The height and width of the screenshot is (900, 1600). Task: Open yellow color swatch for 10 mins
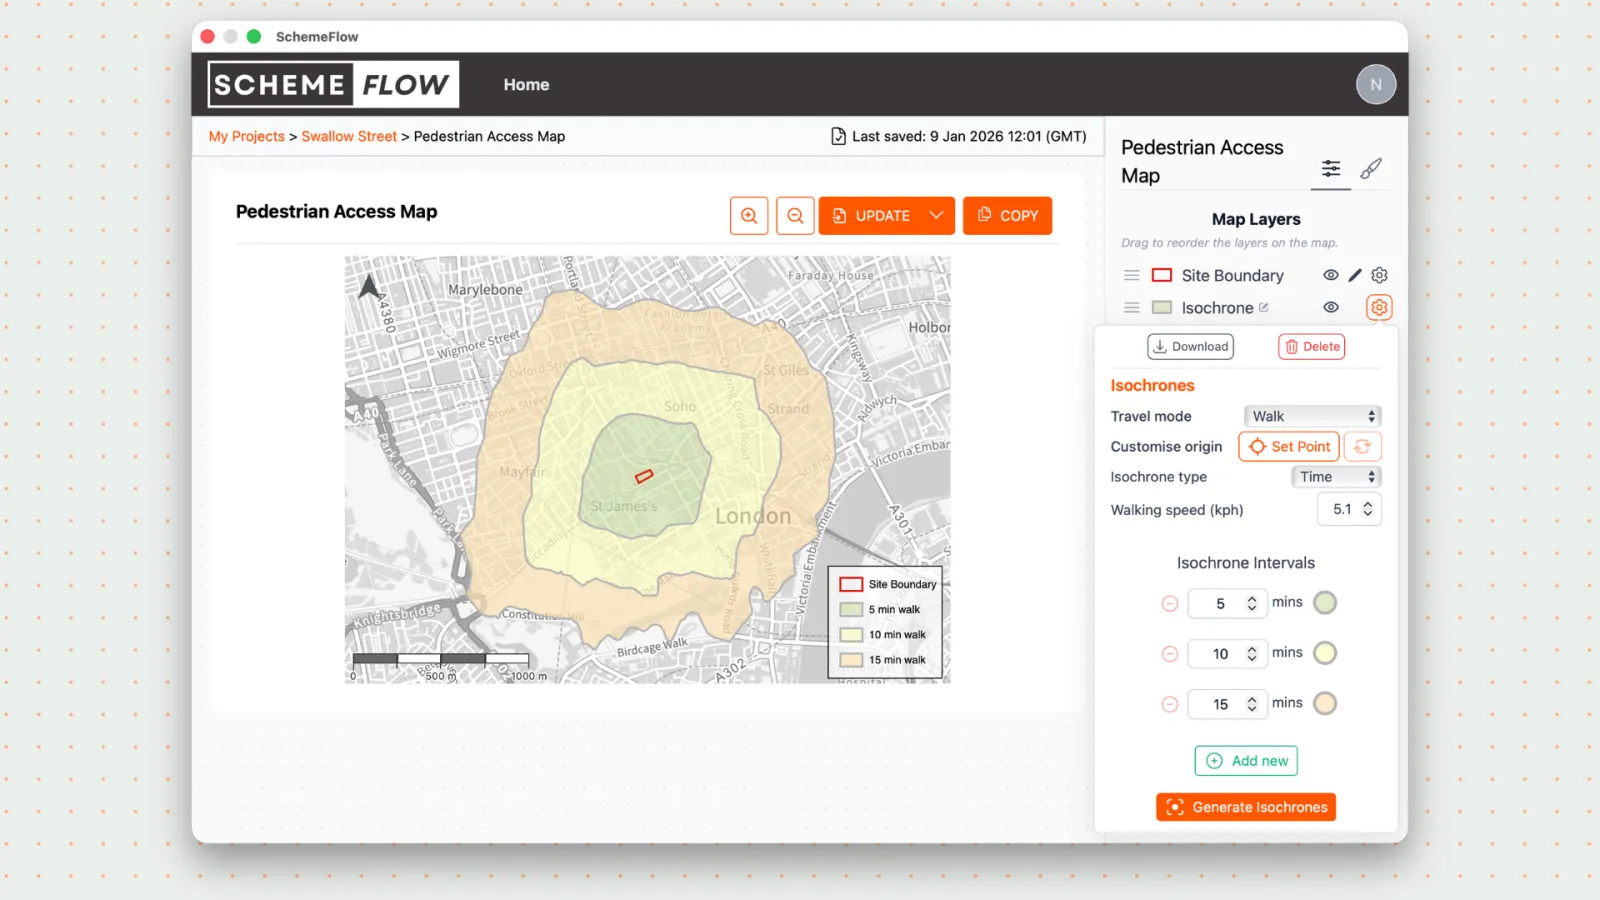tap(1325, 653)
